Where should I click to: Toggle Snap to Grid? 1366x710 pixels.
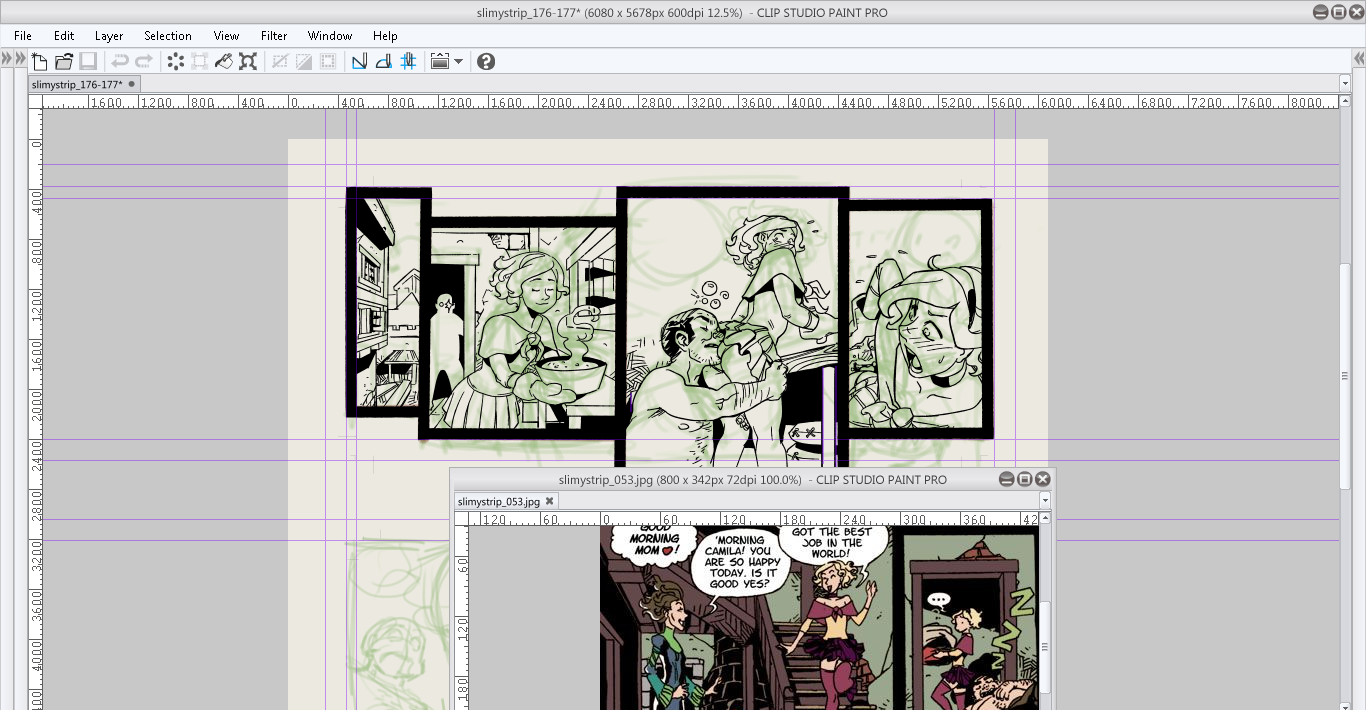click(408, 61)
